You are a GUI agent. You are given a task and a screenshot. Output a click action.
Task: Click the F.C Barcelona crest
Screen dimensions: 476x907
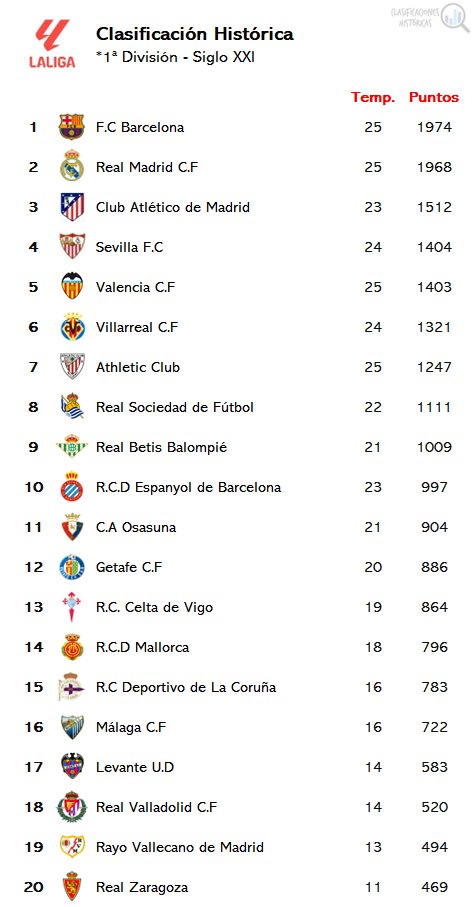72,127
